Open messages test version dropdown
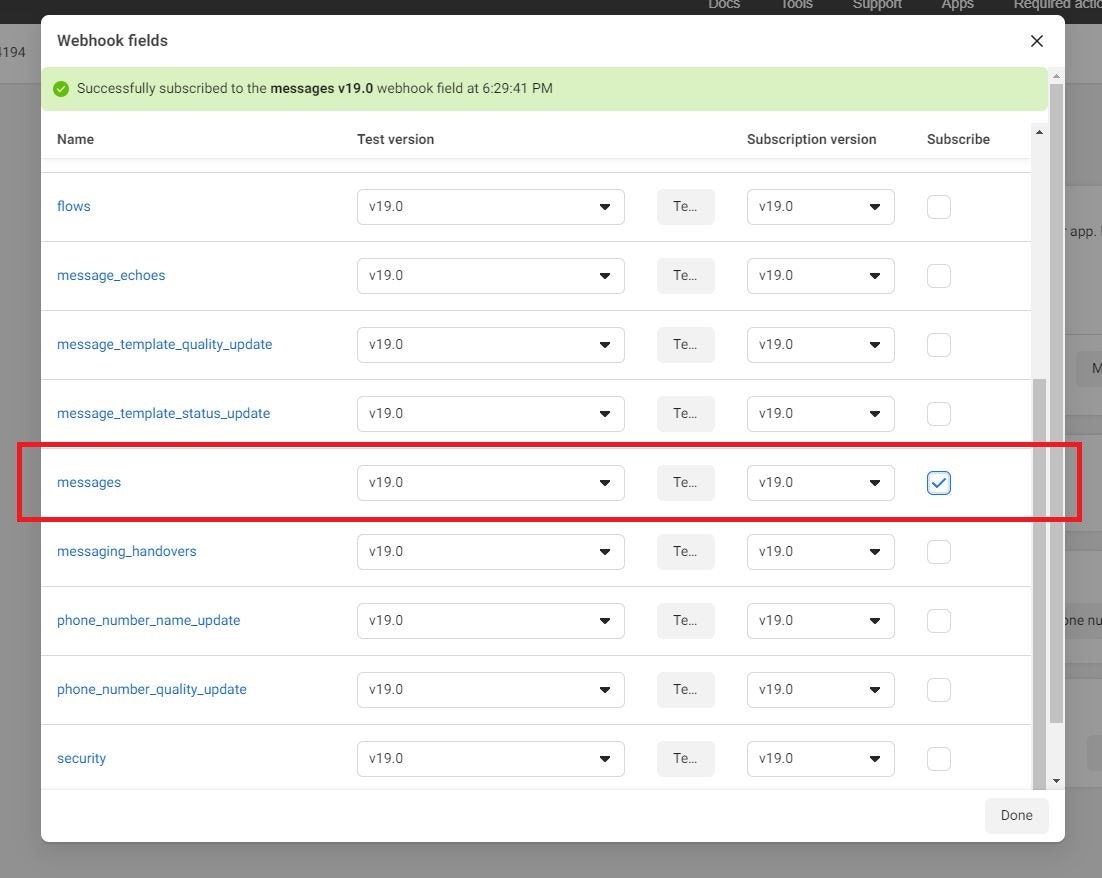The height and width of the screenshot is (878, 1102). (x=491, y=482)
